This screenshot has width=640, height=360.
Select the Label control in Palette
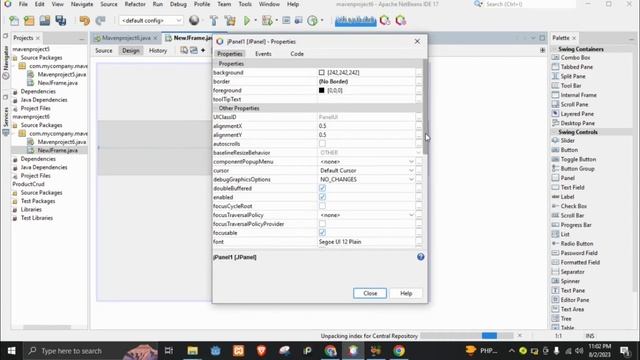[567, 197]
